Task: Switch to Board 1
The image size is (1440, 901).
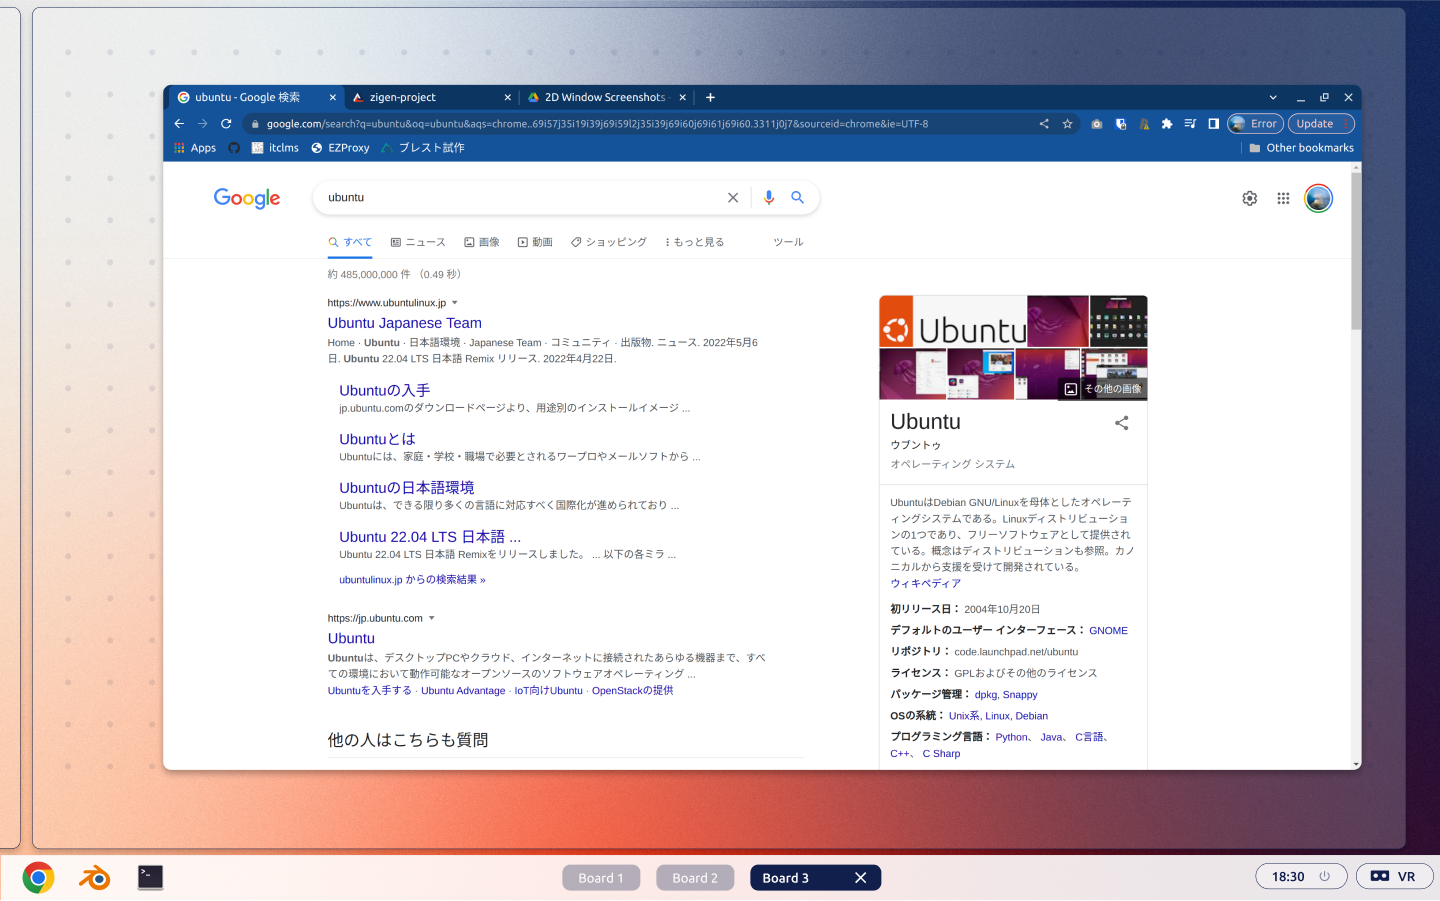Action: click(x=600, y=878)
